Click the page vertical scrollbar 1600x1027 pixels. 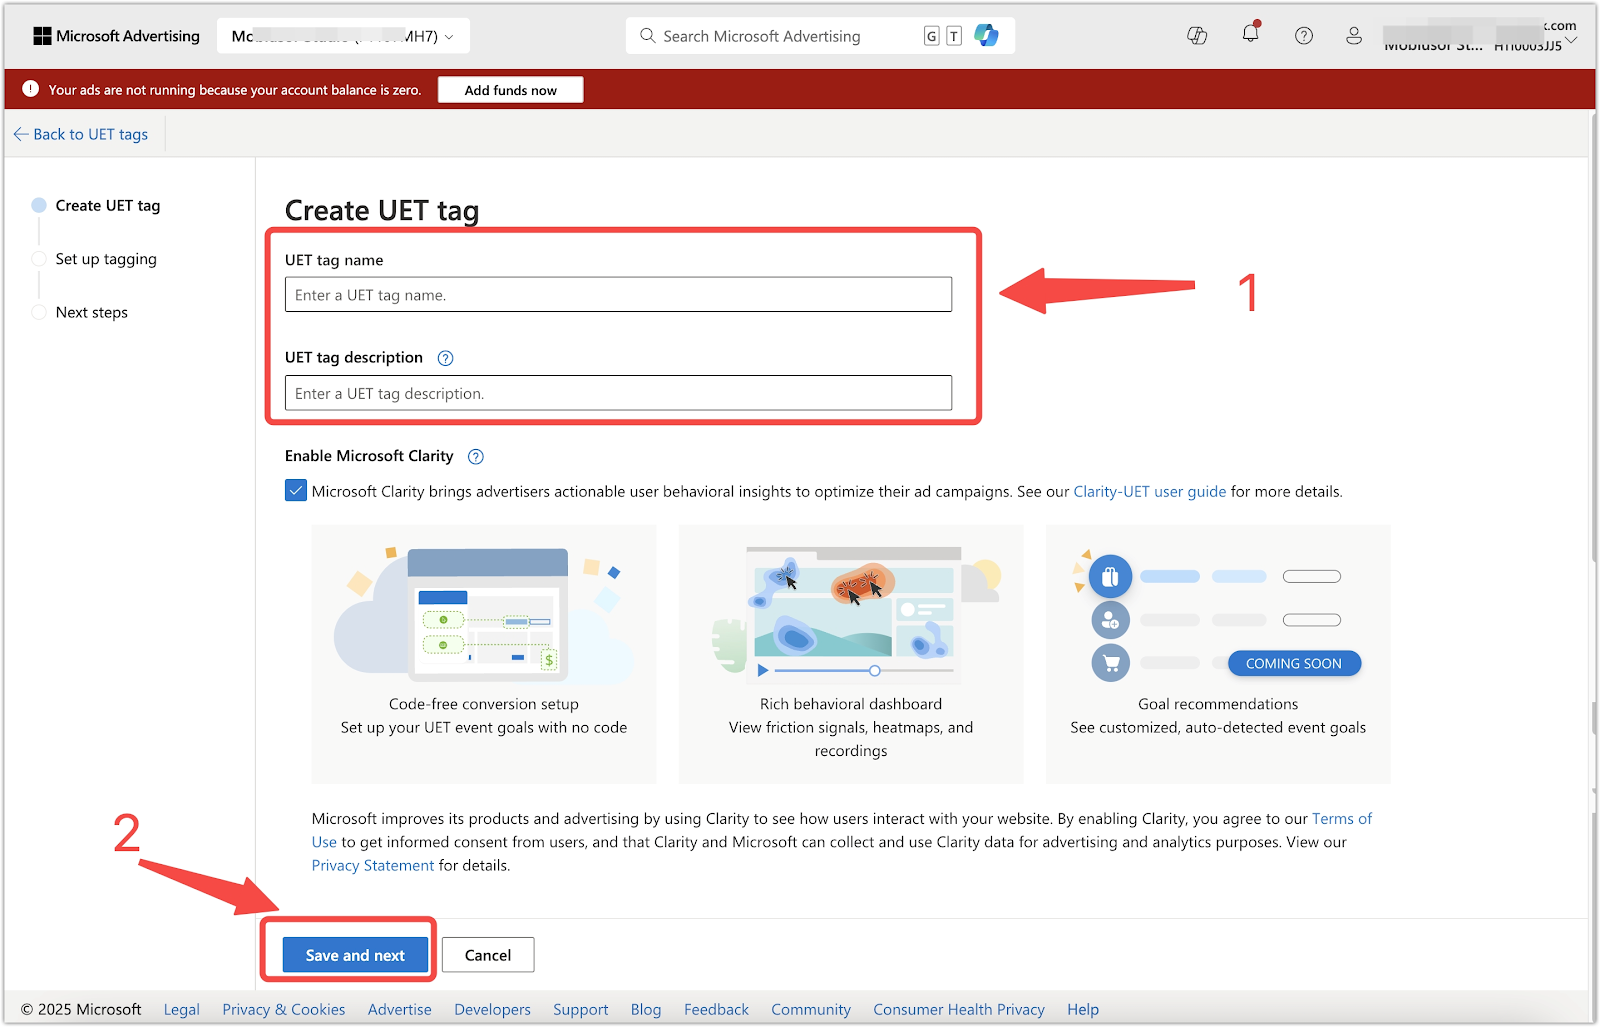(1592, 335)
